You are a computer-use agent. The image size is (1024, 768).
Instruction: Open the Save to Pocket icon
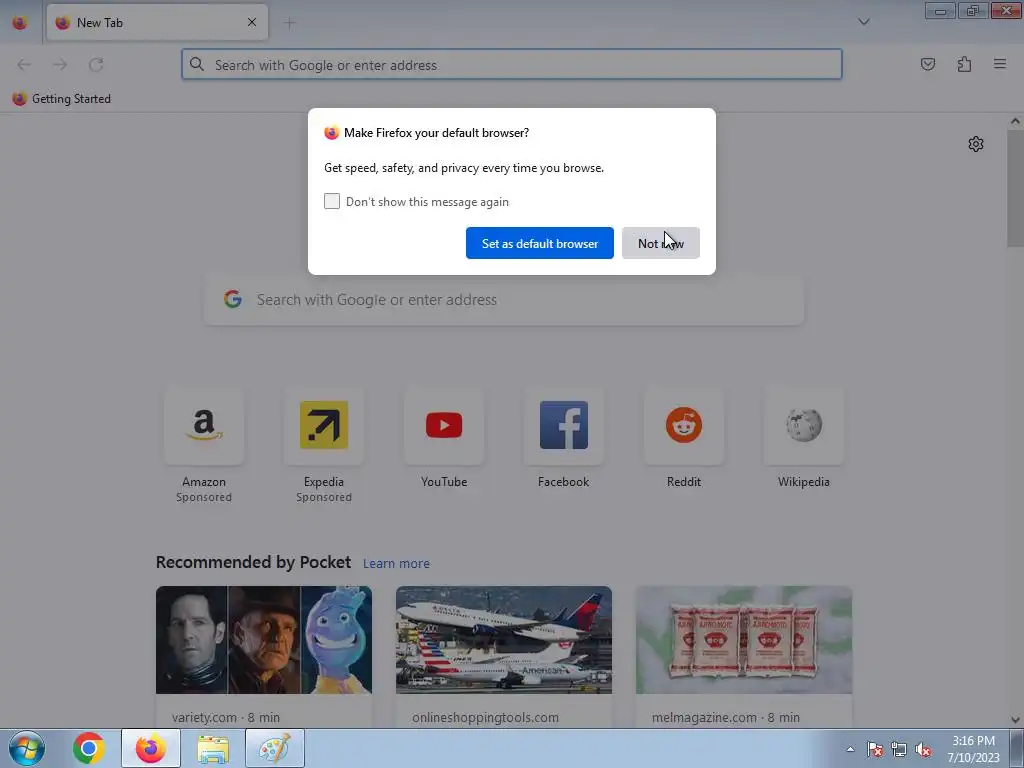tap(927, 64)
